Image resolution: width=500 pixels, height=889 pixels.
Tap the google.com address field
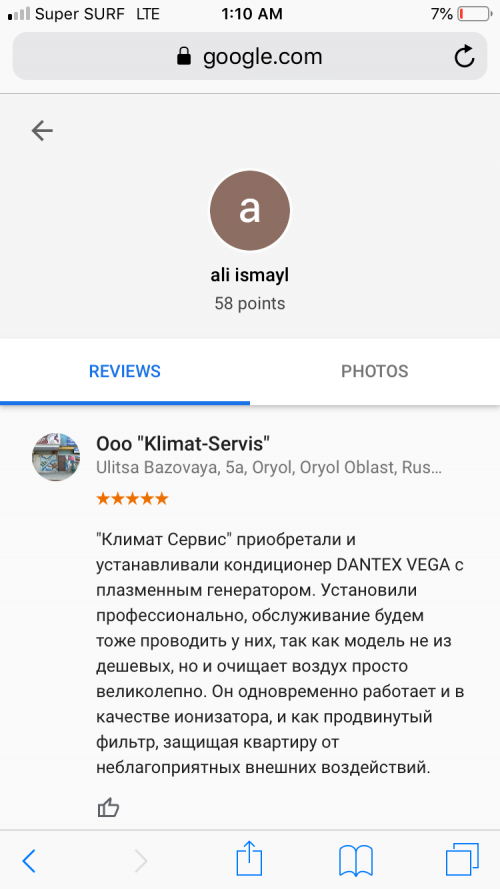250,56
